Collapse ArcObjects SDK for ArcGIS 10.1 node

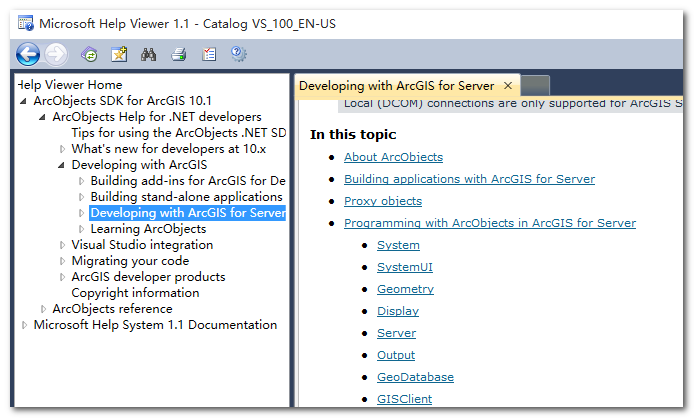pyautogui.click(x=23, y=101)
